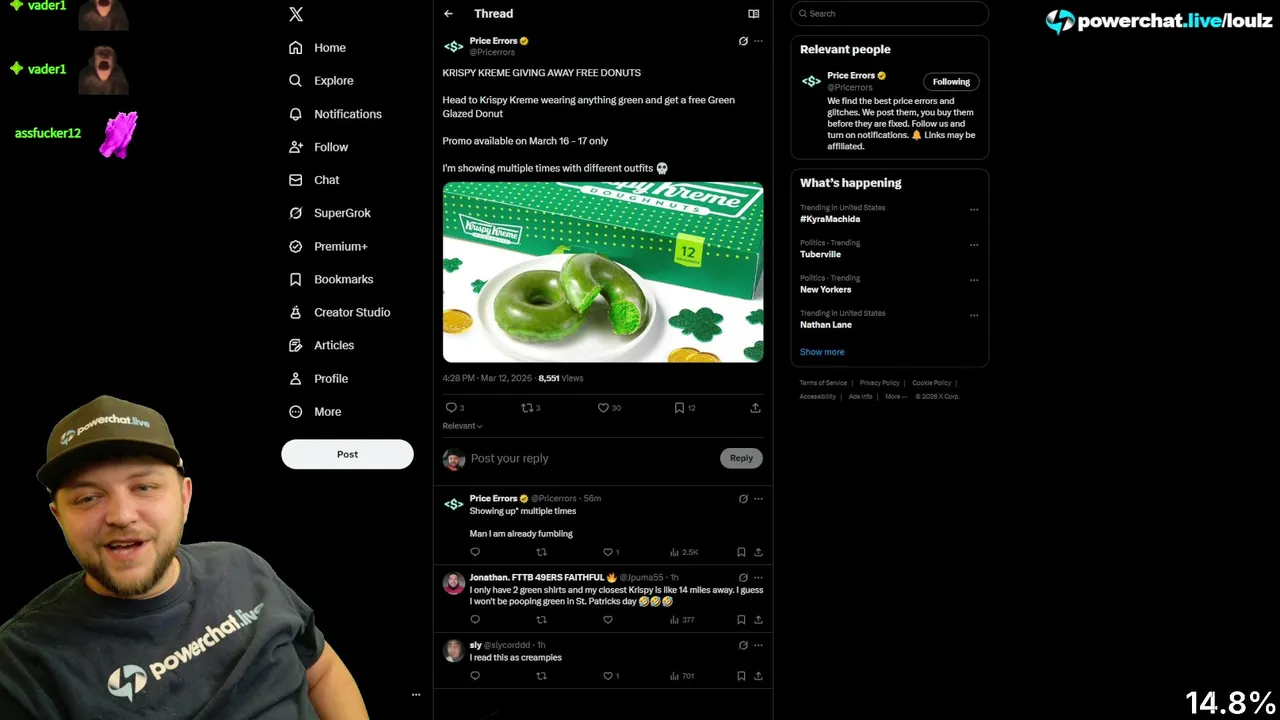Image resolution: width=1280 pixels, height=720 pixels.
Task: Expand the Relevant replies sort dropdown
Action: 462,426
